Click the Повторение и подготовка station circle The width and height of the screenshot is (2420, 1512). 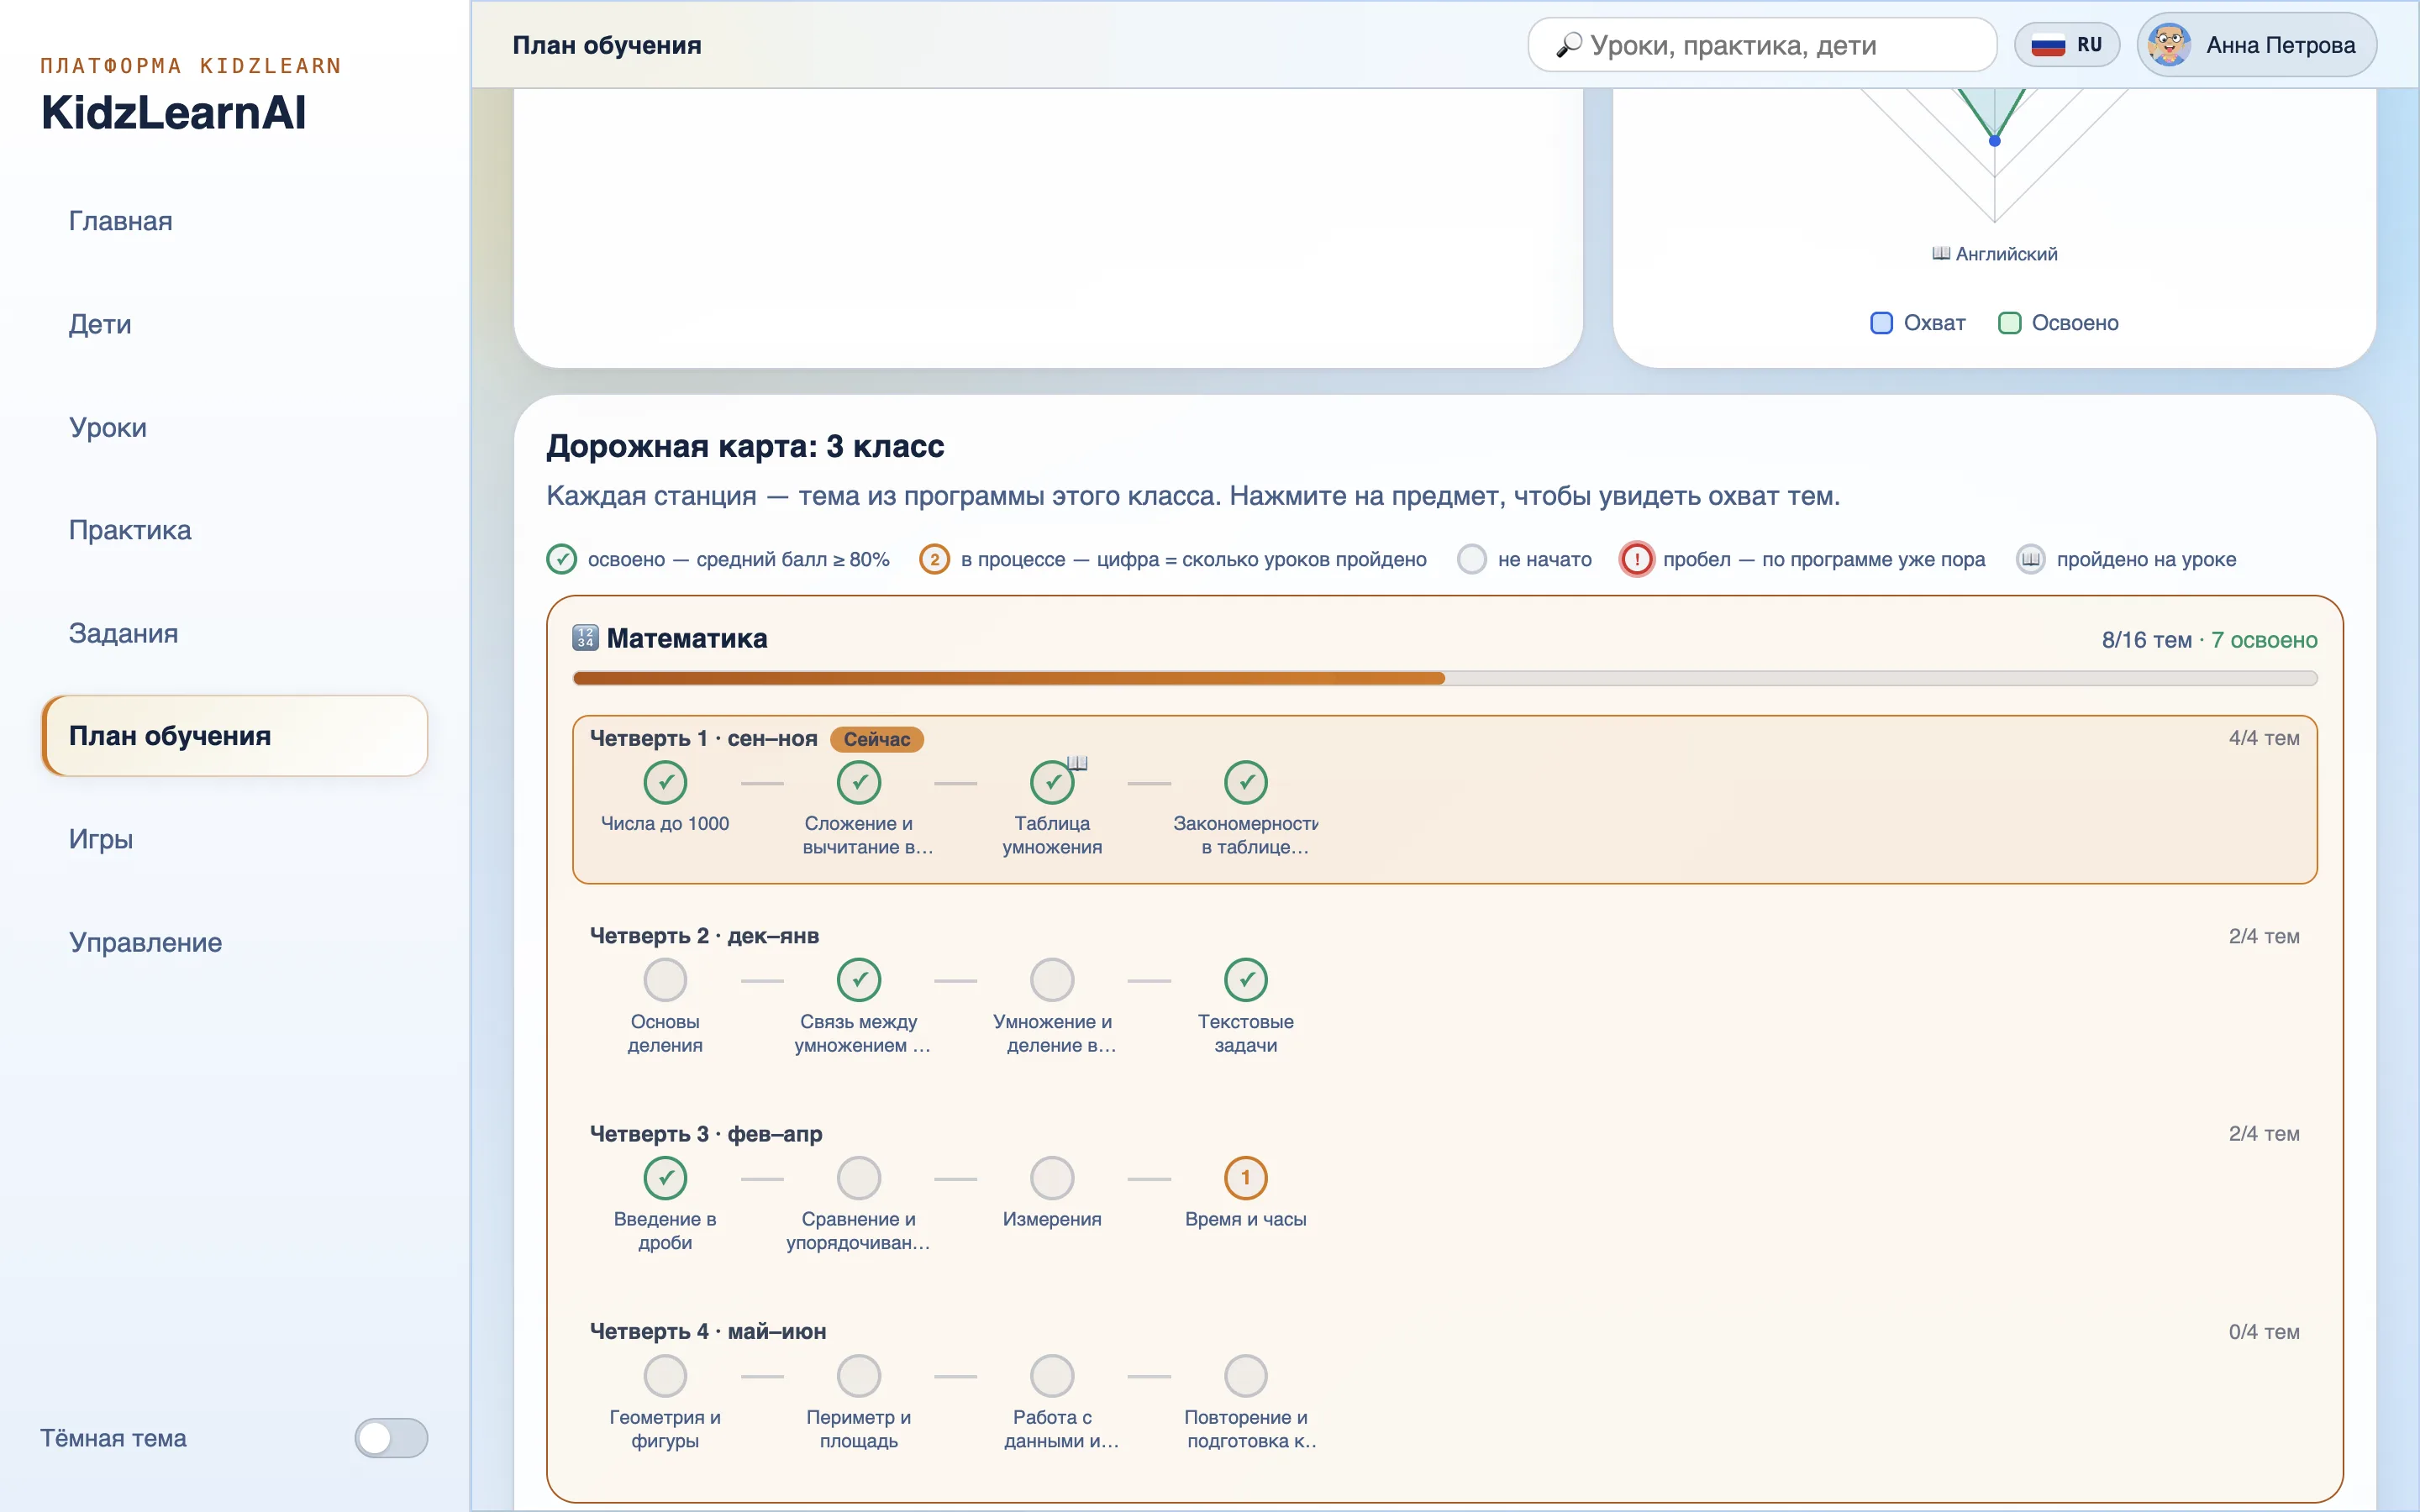pos(1246,1376)
